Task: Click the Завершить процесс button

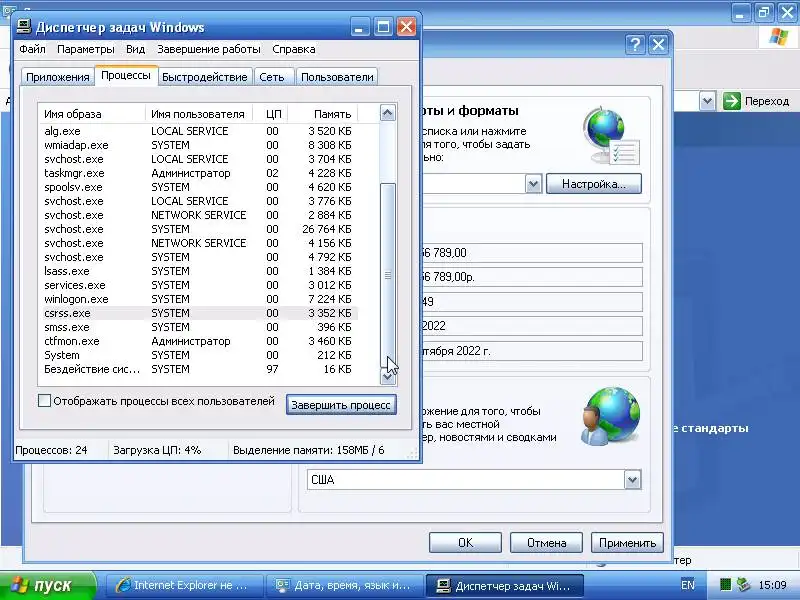Action: [x=341, y=405]
